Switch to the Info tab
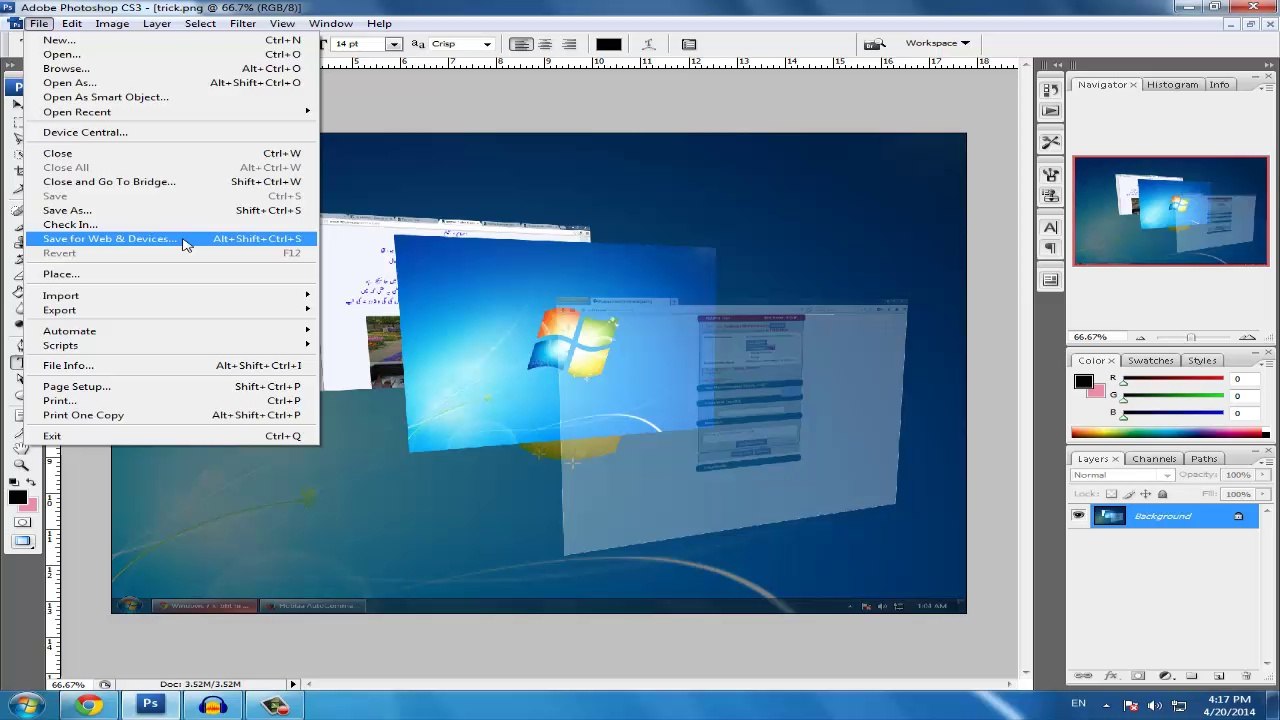The height and width of the screenshot is (720, 1280). pyautogui.click(x=1219, y=85)
